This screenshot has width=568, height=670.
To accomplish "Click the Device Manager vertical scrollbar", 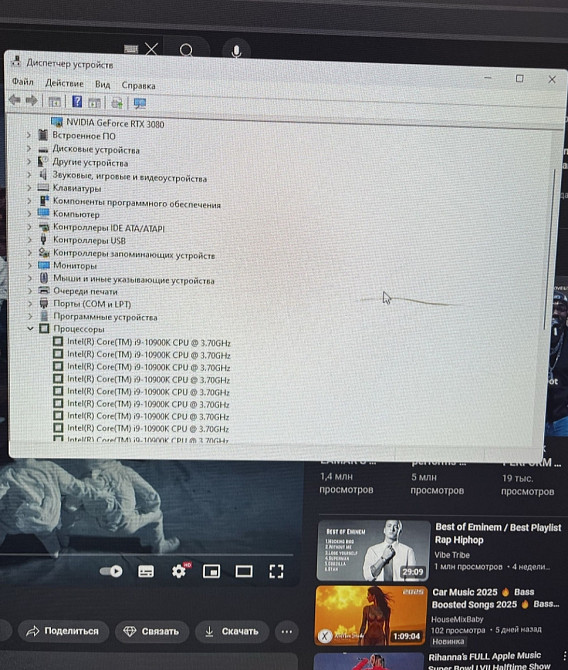I will click(548, 249).
